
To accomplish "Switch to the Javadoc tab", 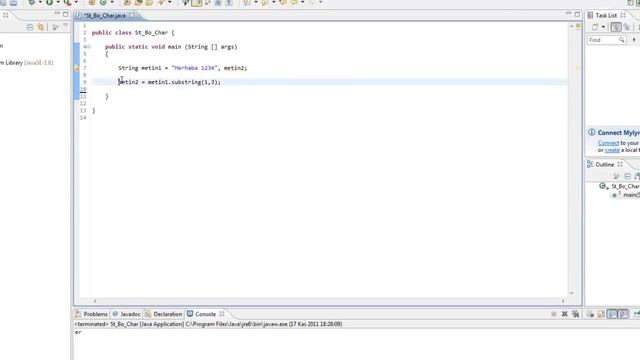I will [127, 314].
